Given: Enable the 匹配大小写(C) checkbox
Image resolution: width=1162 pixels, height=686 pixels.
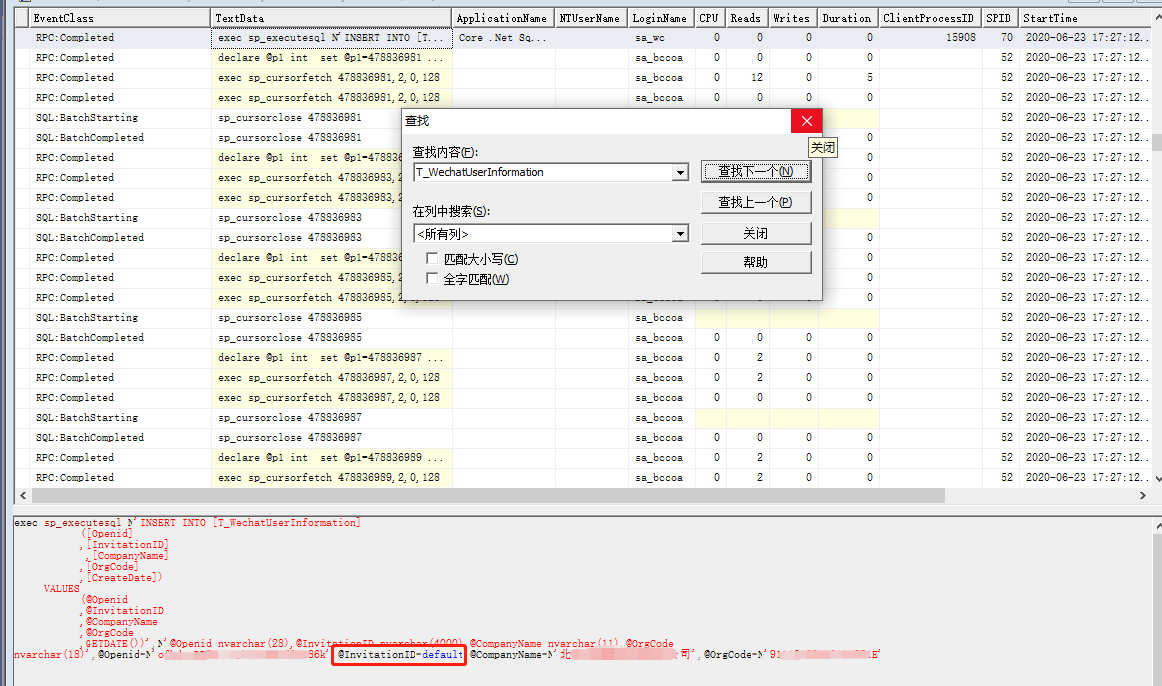Looking at the screenshot, I should tap(432, 258).
